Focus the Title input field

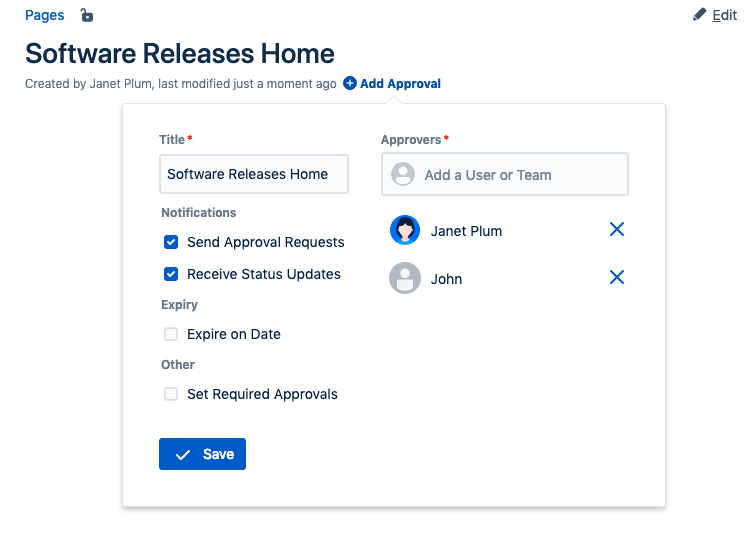click(253, 174)
